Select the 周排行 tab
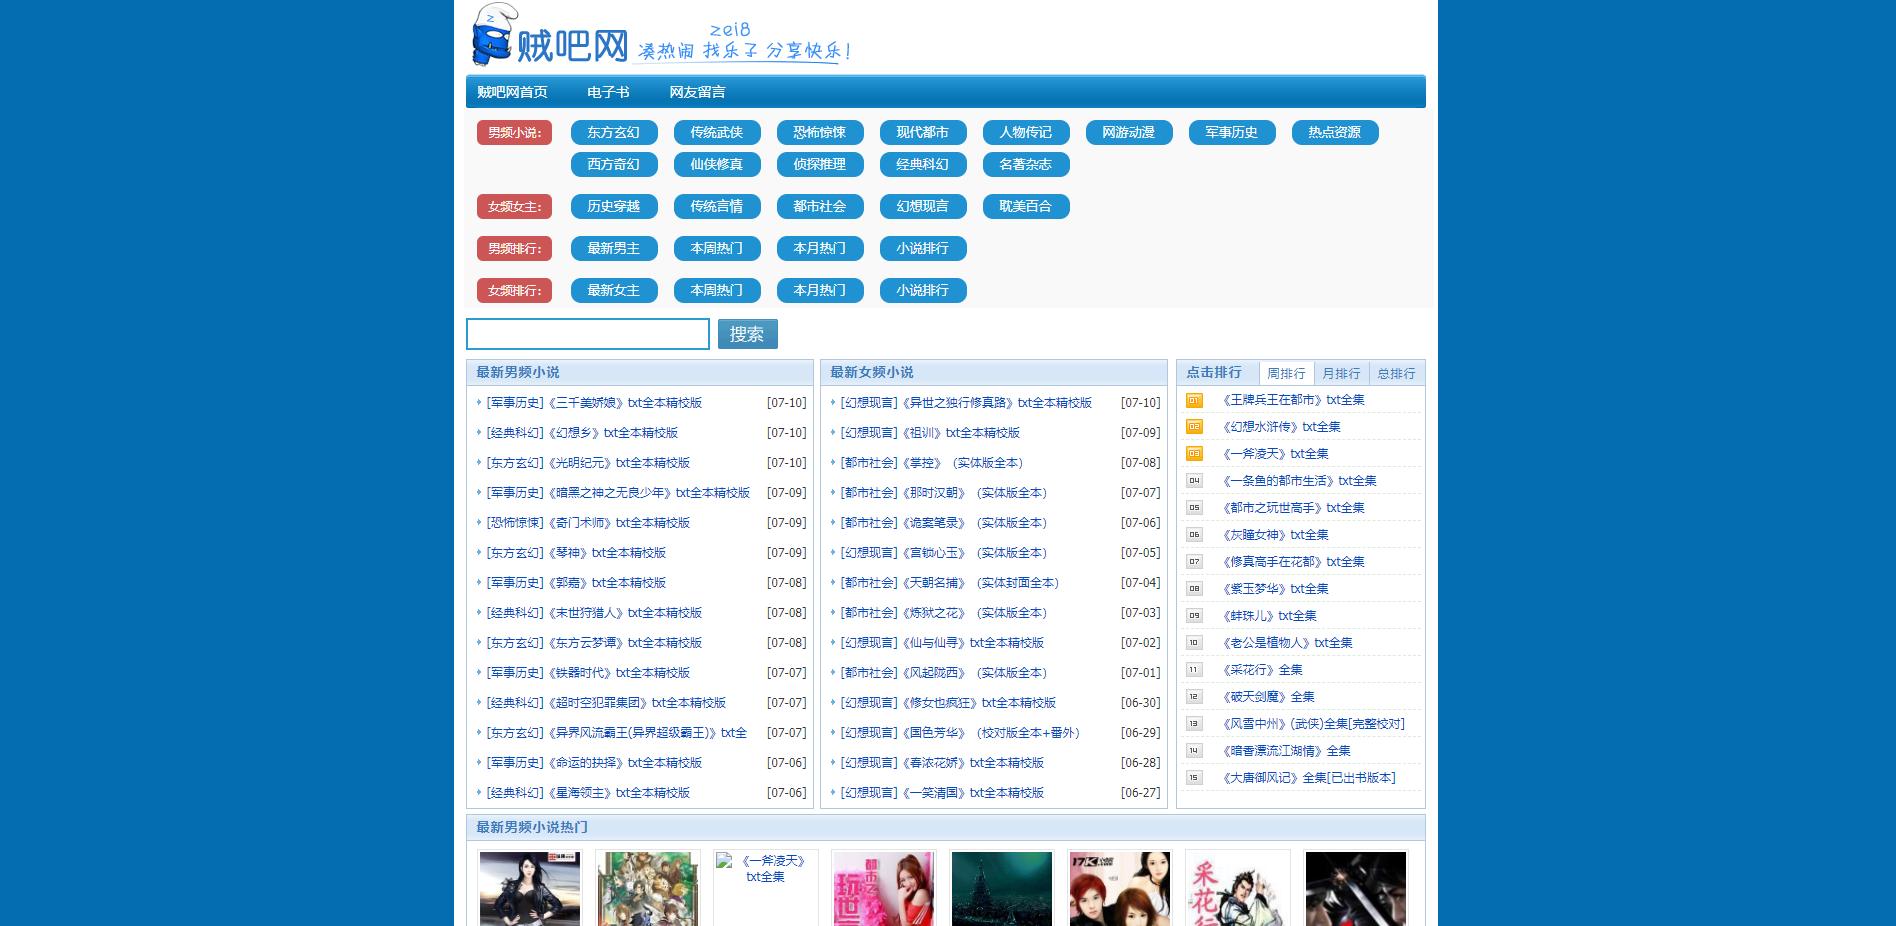The width and height of the screenshot is (1896, 926). coord(1287,372)
